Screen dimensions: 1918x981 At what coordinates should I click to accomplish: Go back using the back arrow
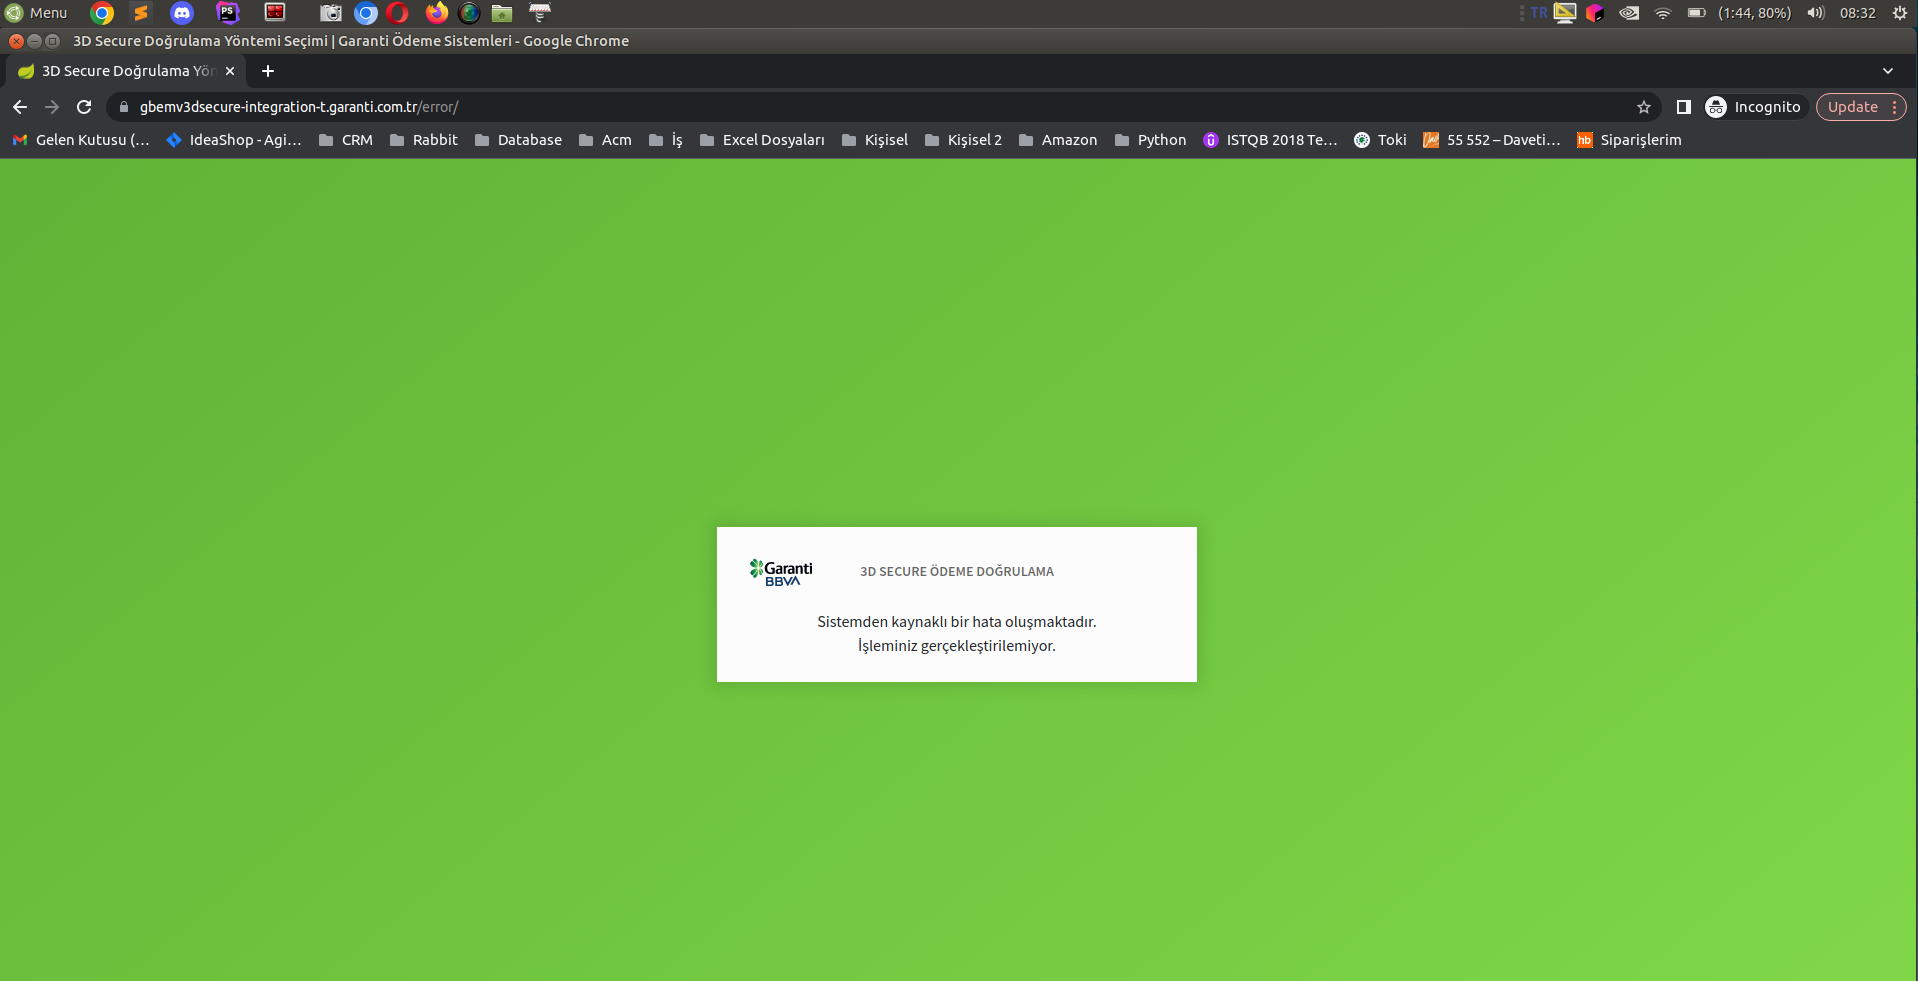pyautogui.click(x=20, y=107)
